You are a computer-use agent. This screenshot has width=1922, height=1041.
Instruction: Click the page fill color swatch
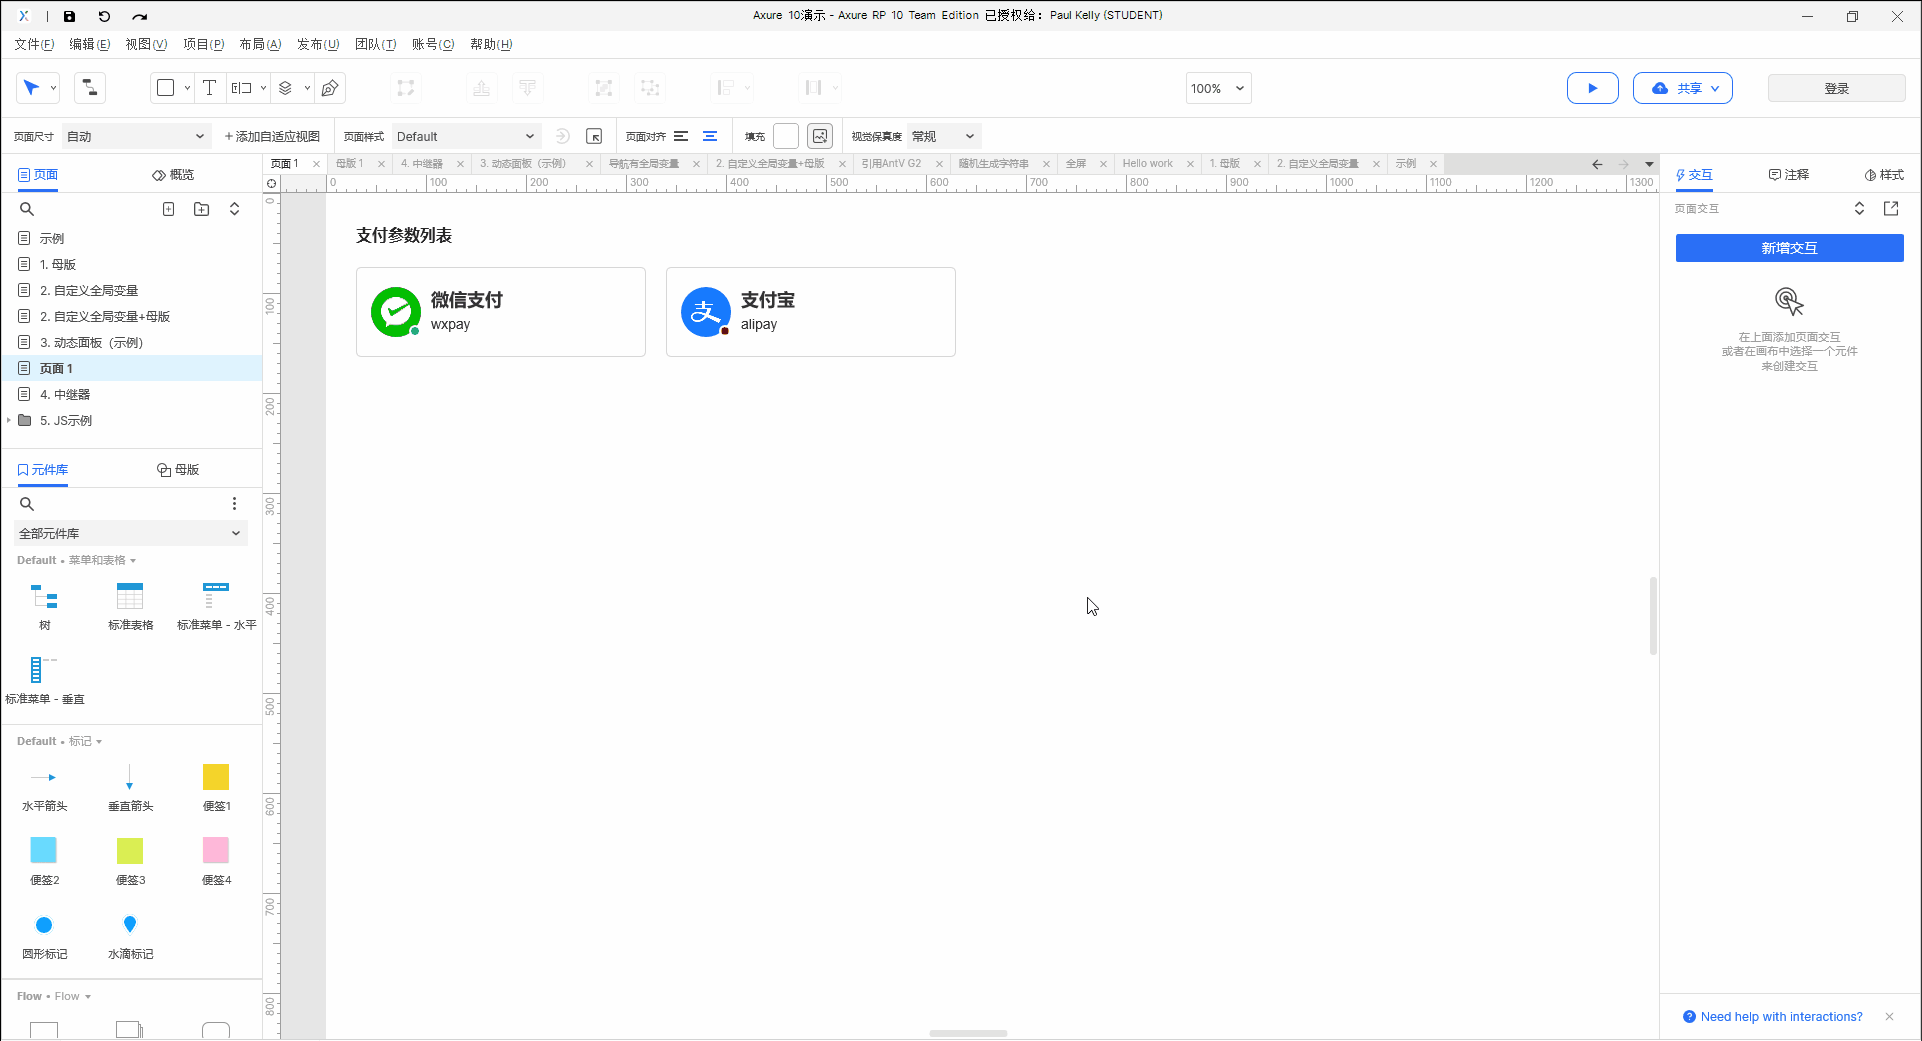pyautogui.click(x=786, y=136)
